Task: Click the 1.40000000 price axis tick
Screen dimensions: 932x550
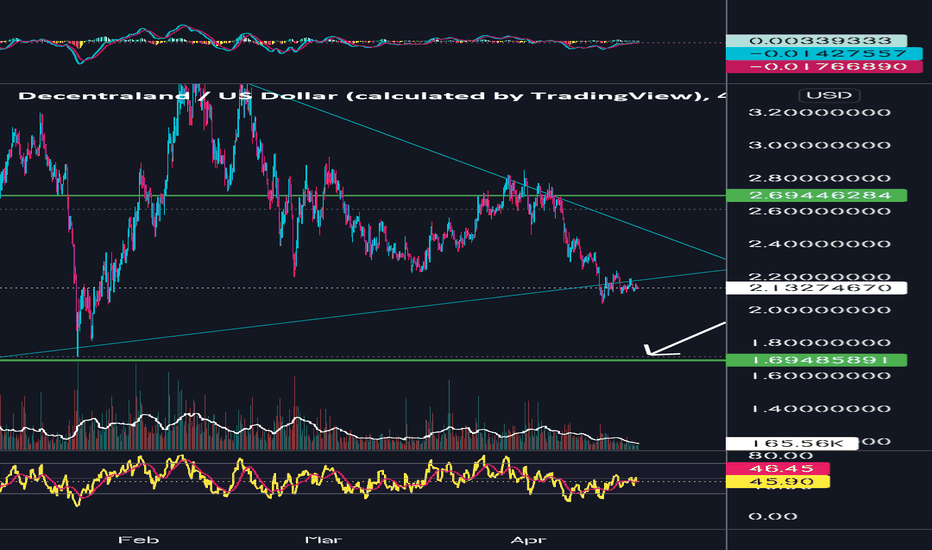Action: 820,408
